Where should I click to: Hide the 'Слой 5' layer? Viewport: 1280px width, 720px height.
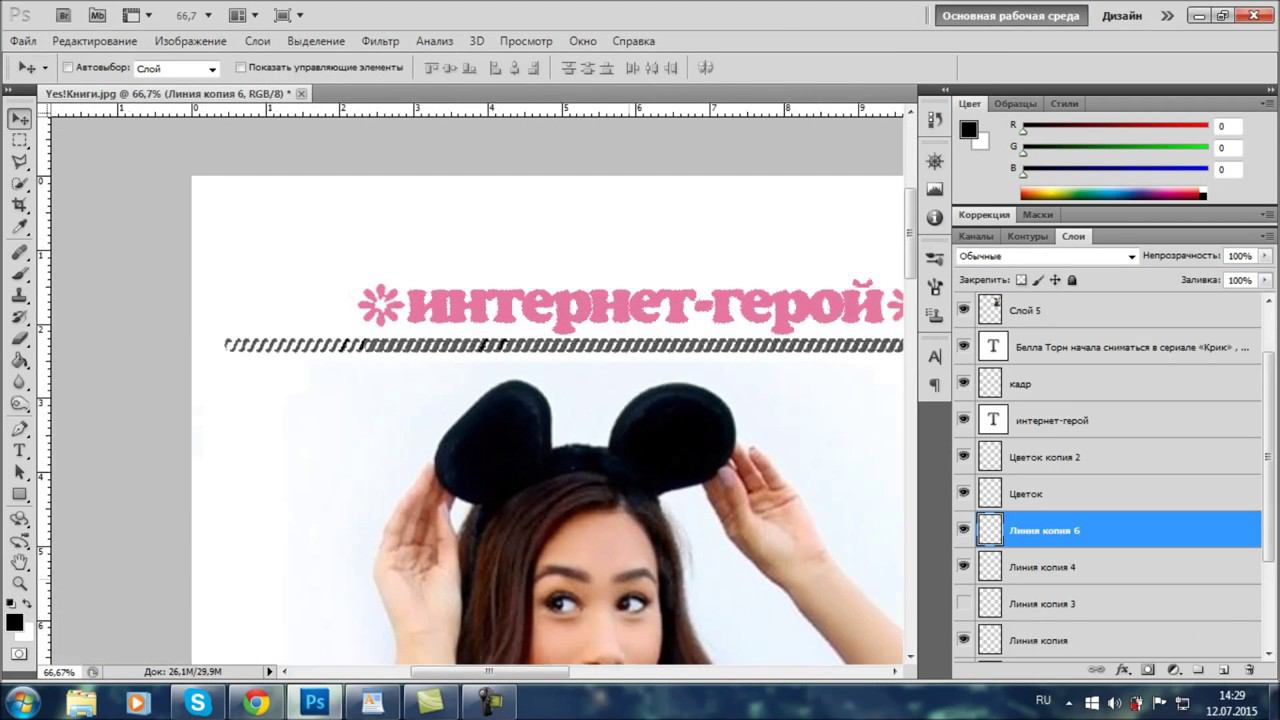[x=963, y=310]
